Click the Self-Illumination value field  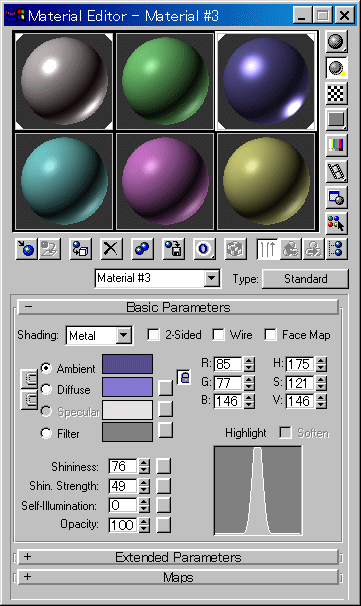[123, 505]
